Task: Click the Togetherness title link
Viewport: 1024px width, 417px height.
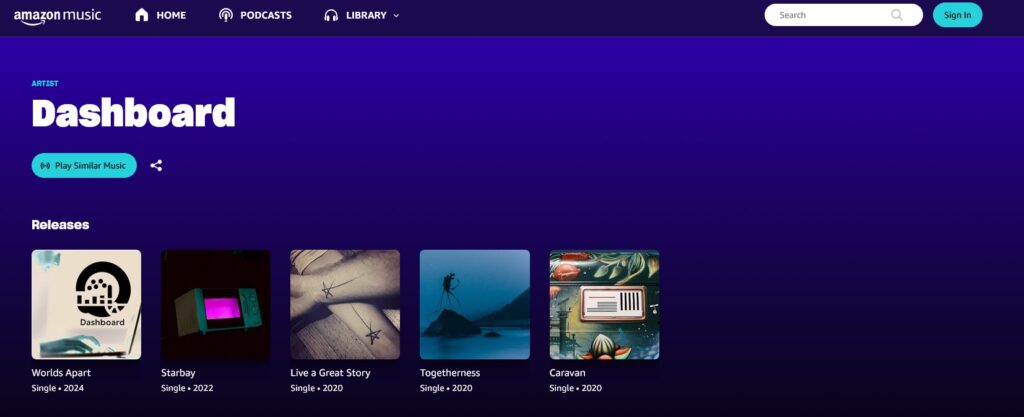Action: [450, 373]
